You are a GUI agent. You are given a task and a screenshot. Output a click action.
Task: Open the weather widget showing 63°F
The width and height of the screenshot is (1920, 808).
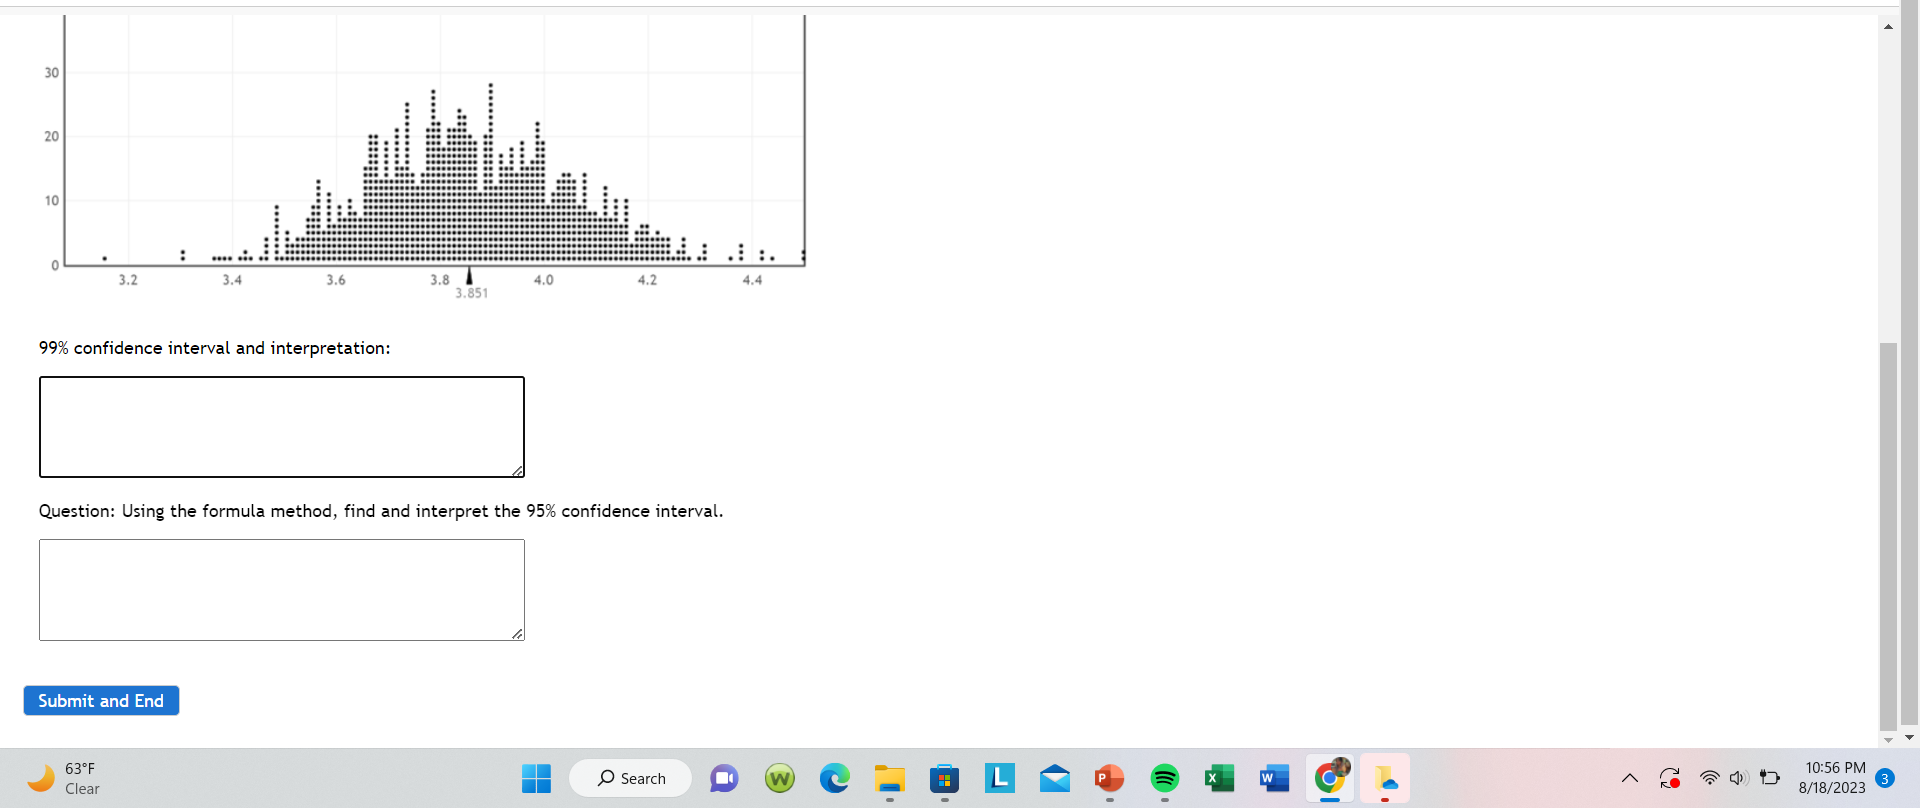pyautogui.click(x=64, y=778)
